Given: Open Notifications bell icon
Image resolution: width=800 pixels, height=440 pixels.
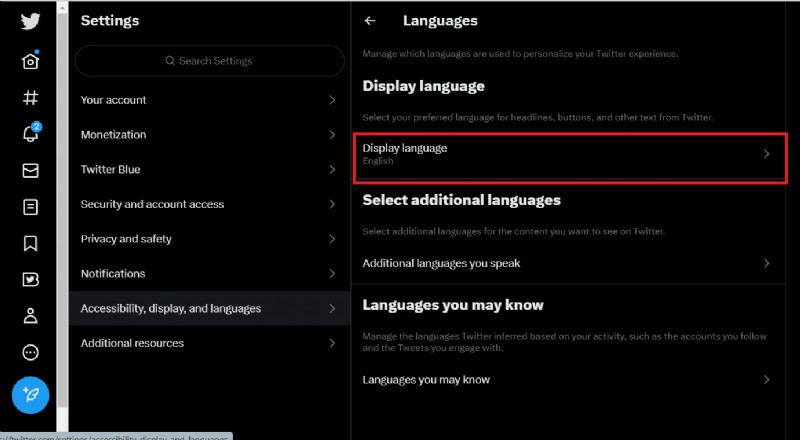Looking at the screenshot, I should point(31,133).
